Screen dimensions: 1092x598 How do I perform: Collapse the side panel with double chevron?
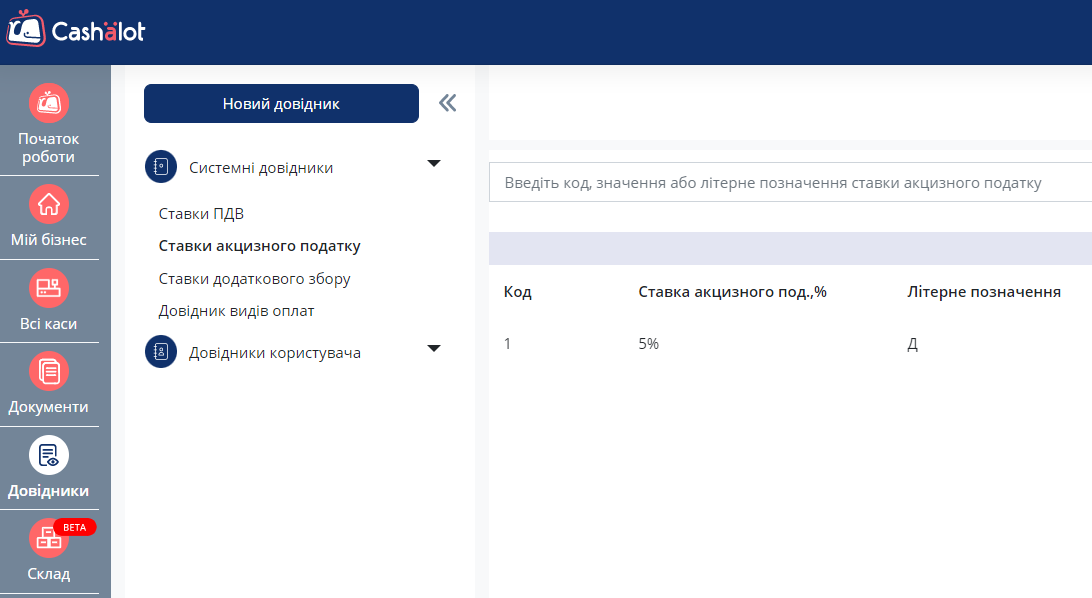pyautogui.click(x=447, y=103)
